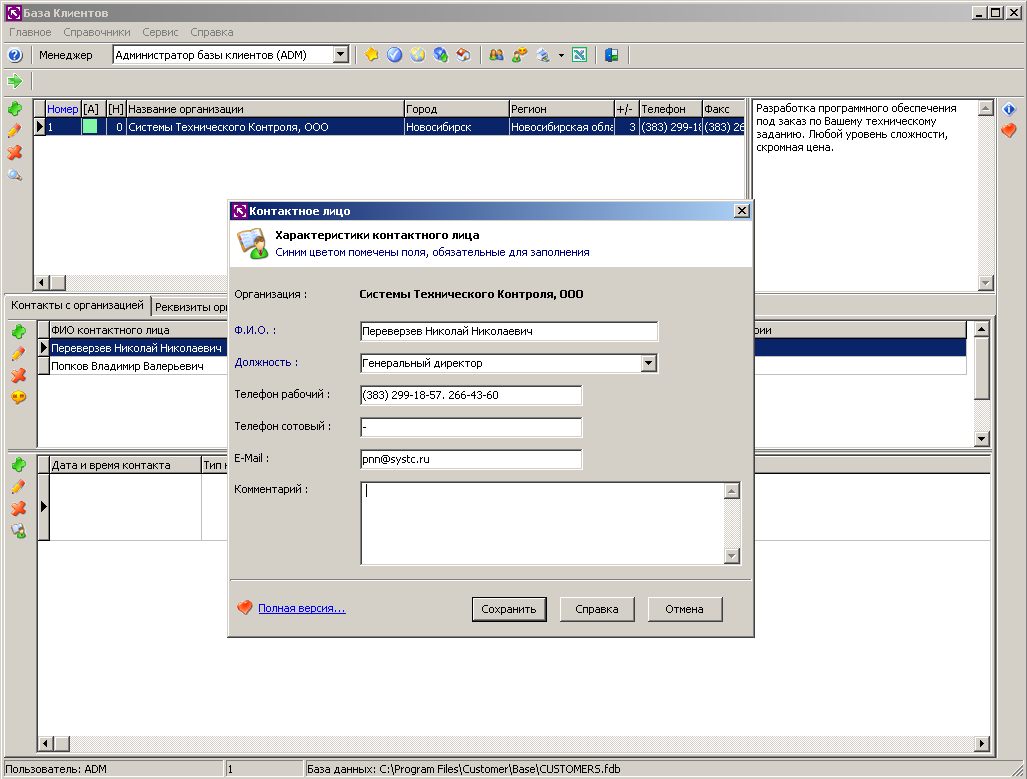Click the yellow star icon in the toolbar
Screen dimensions: 1027x779
[371, 55]
